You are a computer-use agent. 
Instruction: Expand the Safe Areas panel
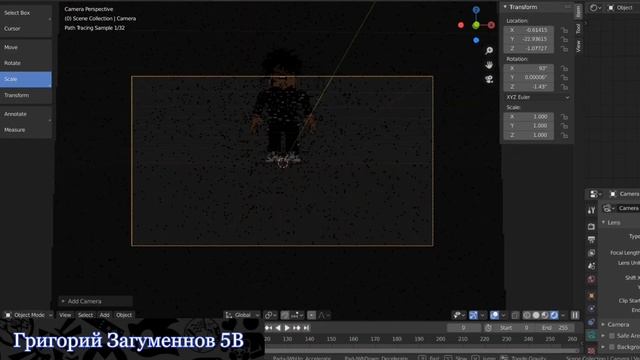tap(620, 336)
